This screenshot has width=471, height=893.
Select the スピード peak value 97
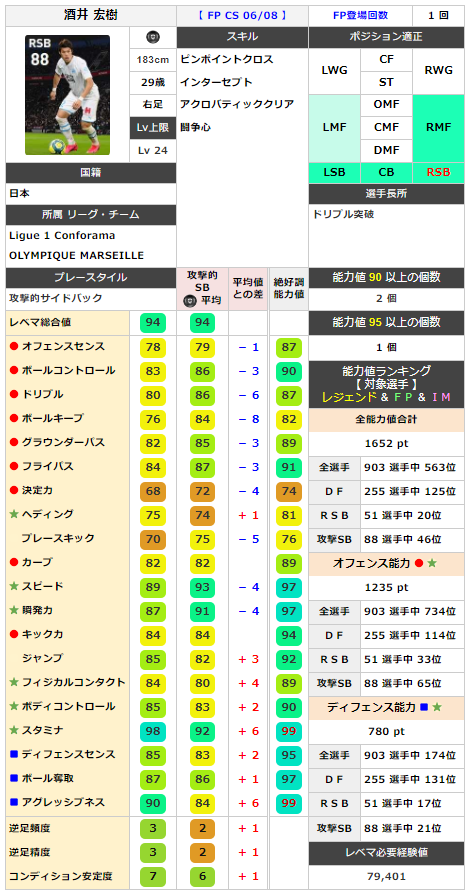click(288, 586)
